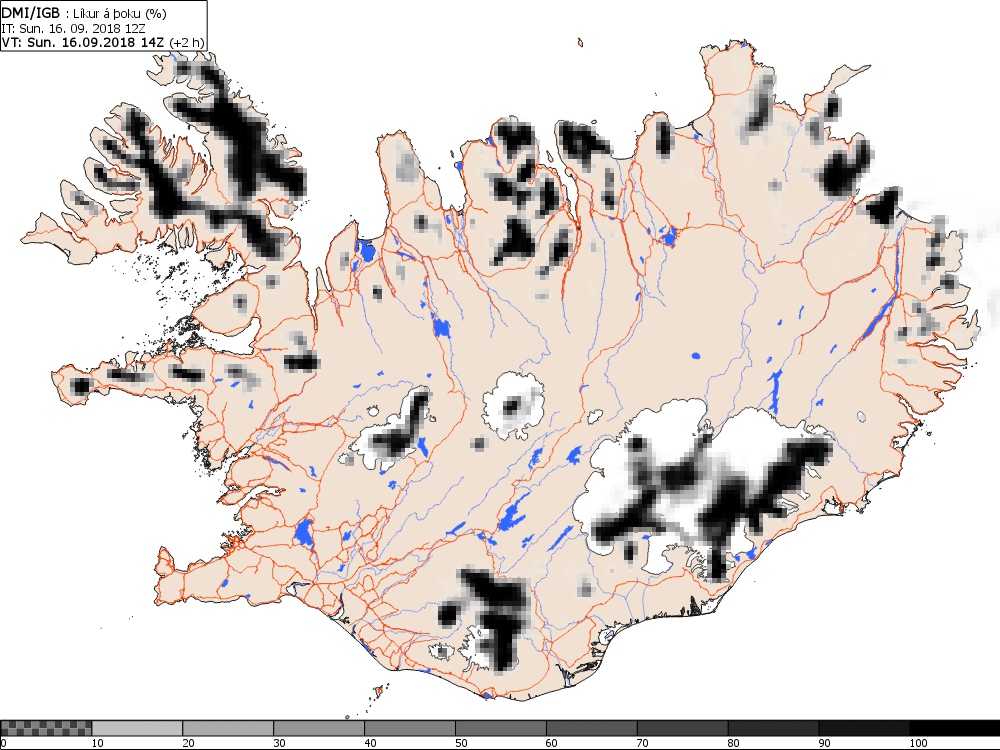
Task: Click the '10' legend scale label
Action: 98,743
